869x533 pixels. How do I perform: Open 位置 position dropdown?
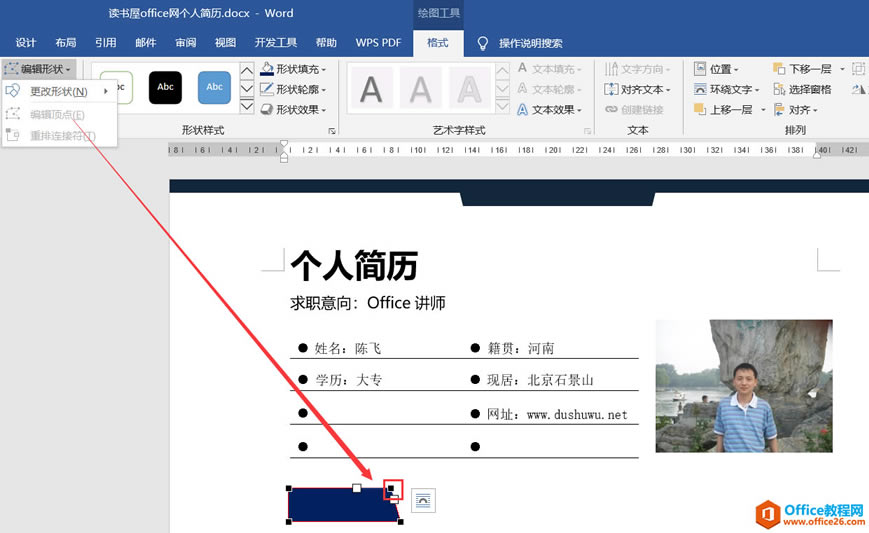pos(717,69)
